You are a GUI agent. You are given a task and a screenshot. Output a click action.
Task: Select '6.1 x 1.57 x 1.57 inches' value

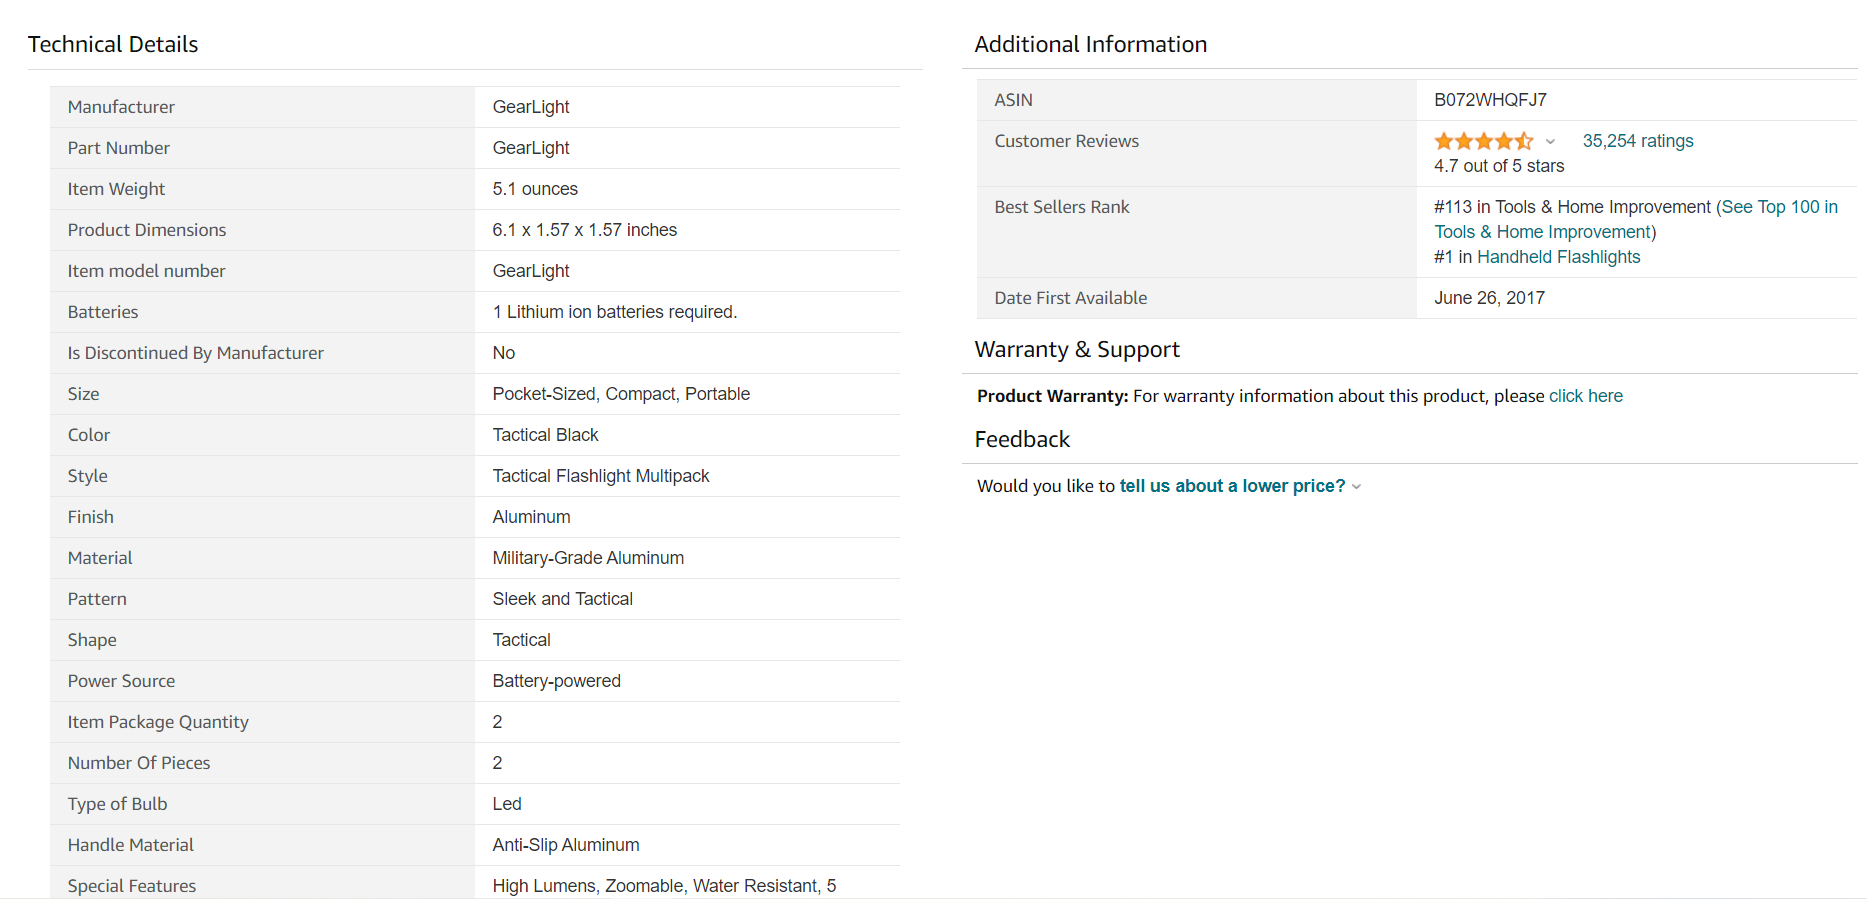584,230
